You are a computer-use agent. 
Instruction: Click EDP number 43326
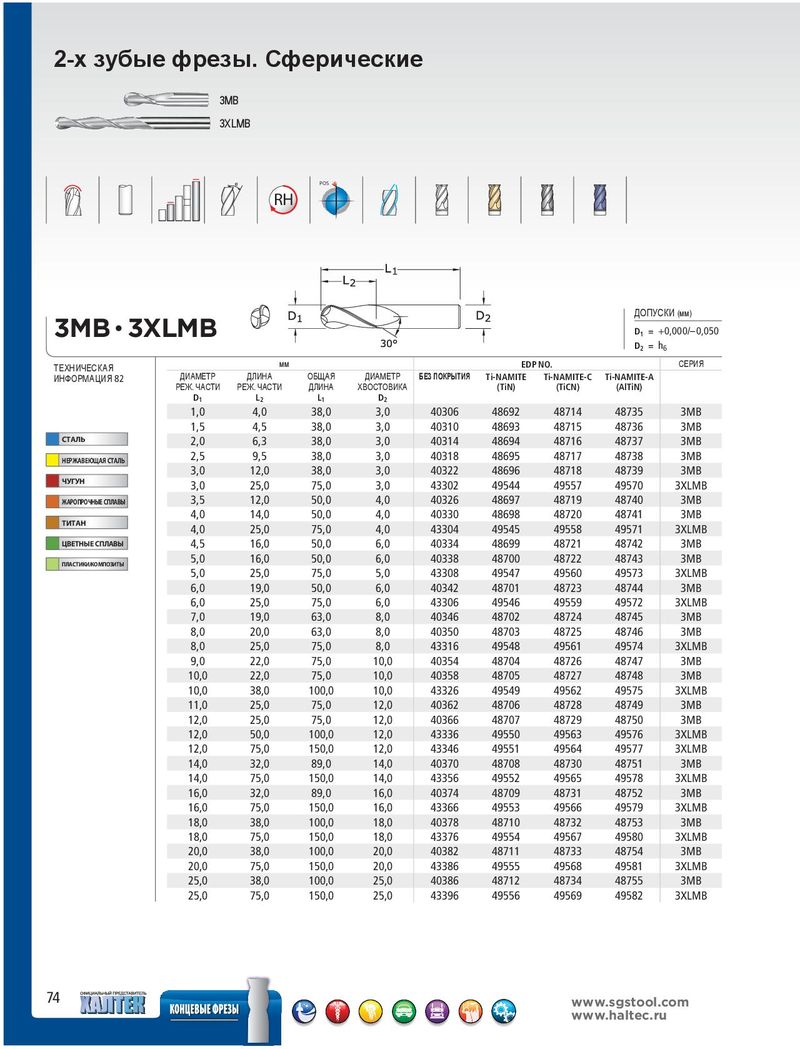coord(445,690)
